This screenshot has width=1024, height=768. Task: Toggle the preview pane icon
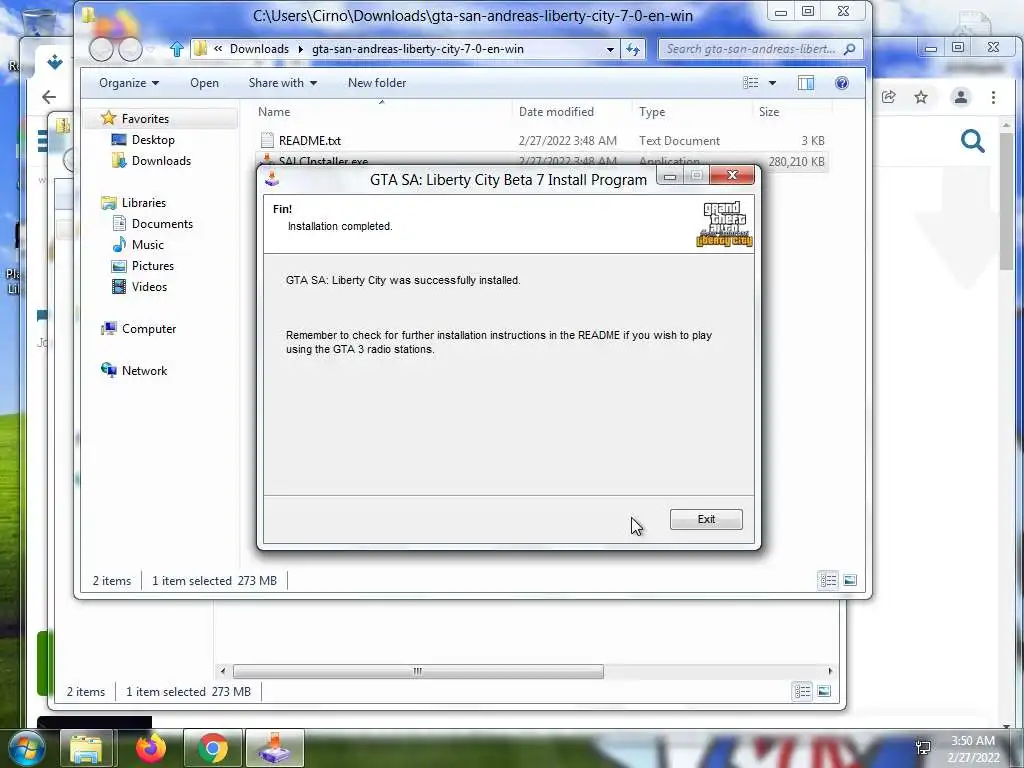(806, 83)
